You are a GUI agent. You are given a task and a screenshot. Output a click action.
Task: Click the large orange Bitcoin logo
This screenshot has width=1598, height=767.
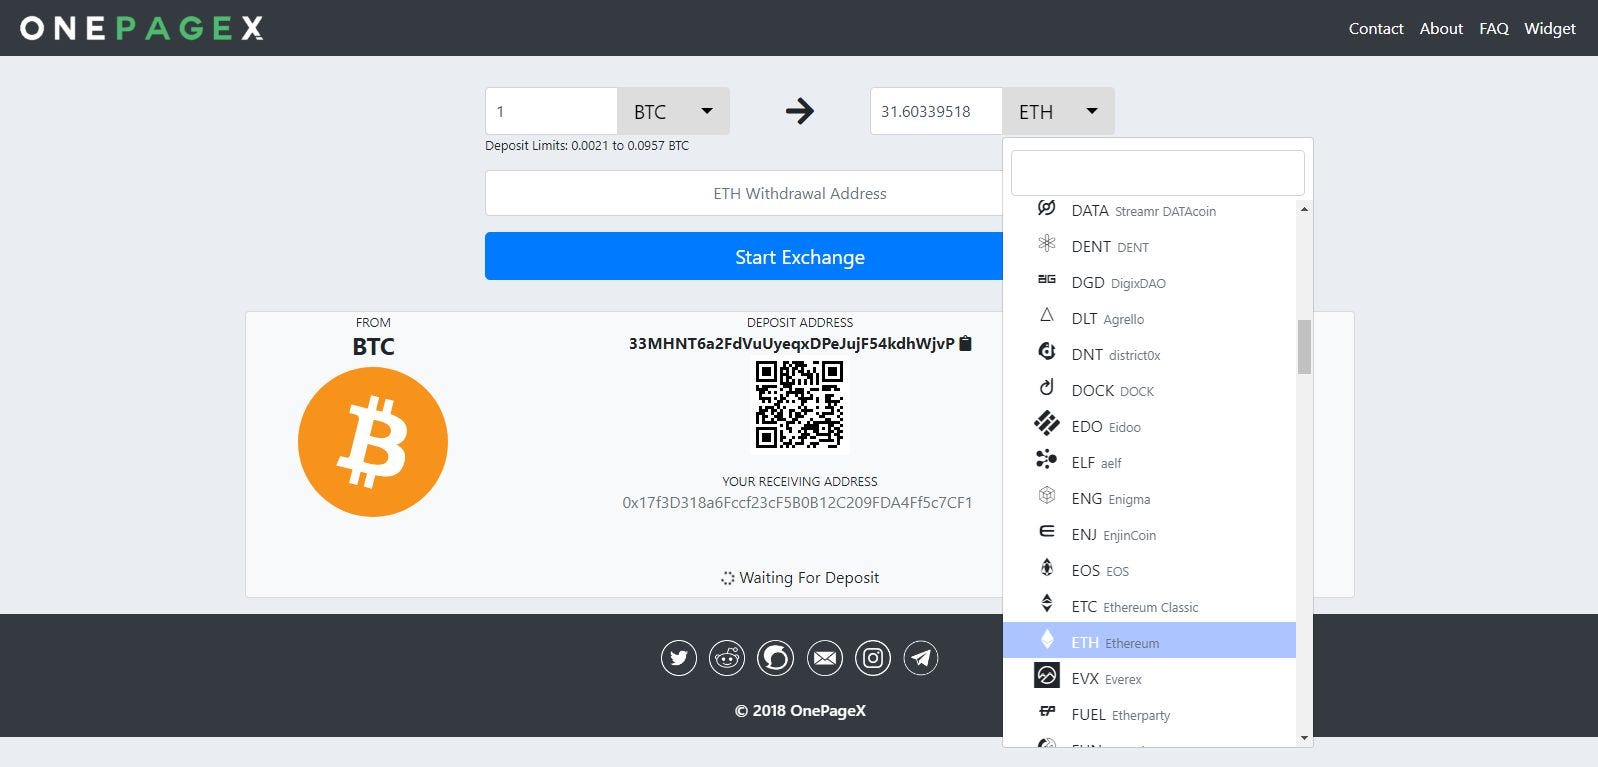click(x=373, y=442)
